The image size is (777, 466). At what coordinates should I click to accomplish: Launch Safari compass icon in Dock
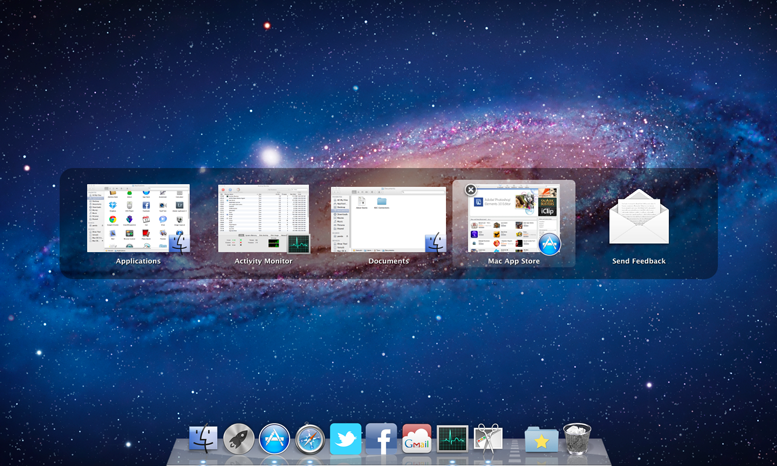(x=310, y=439)
